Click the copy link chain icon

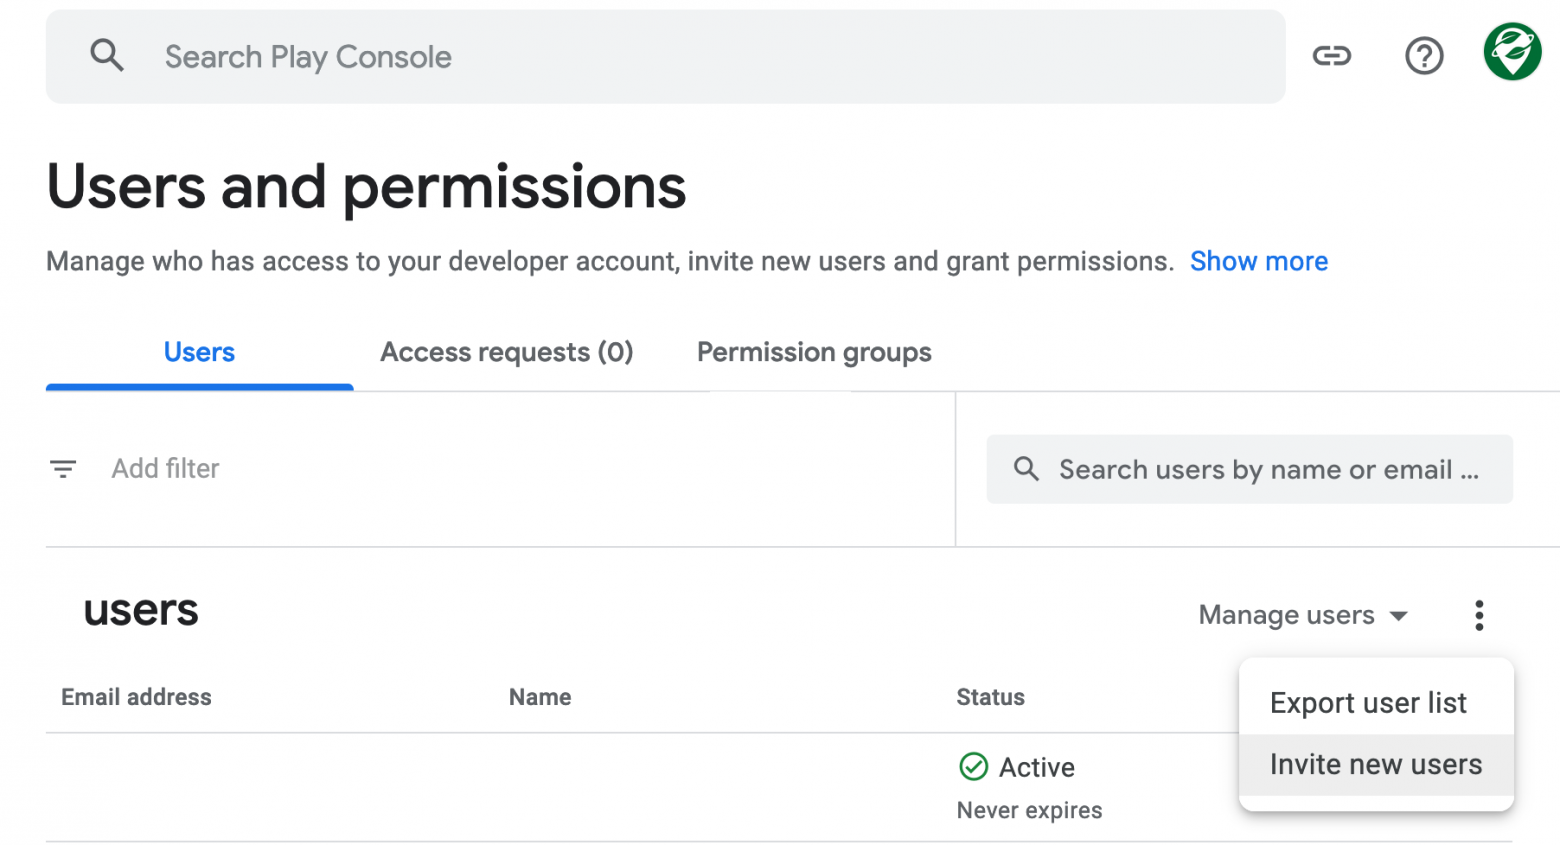coord(1331,56)
